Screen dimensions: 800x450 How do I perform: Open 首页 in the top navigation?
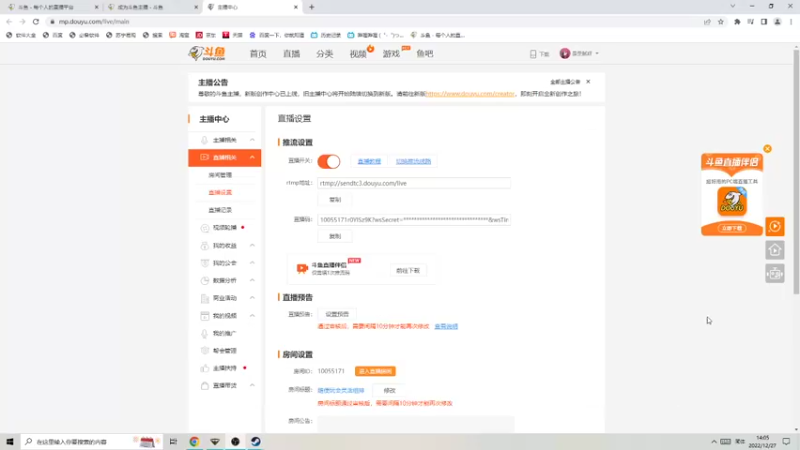pos(258,54)
